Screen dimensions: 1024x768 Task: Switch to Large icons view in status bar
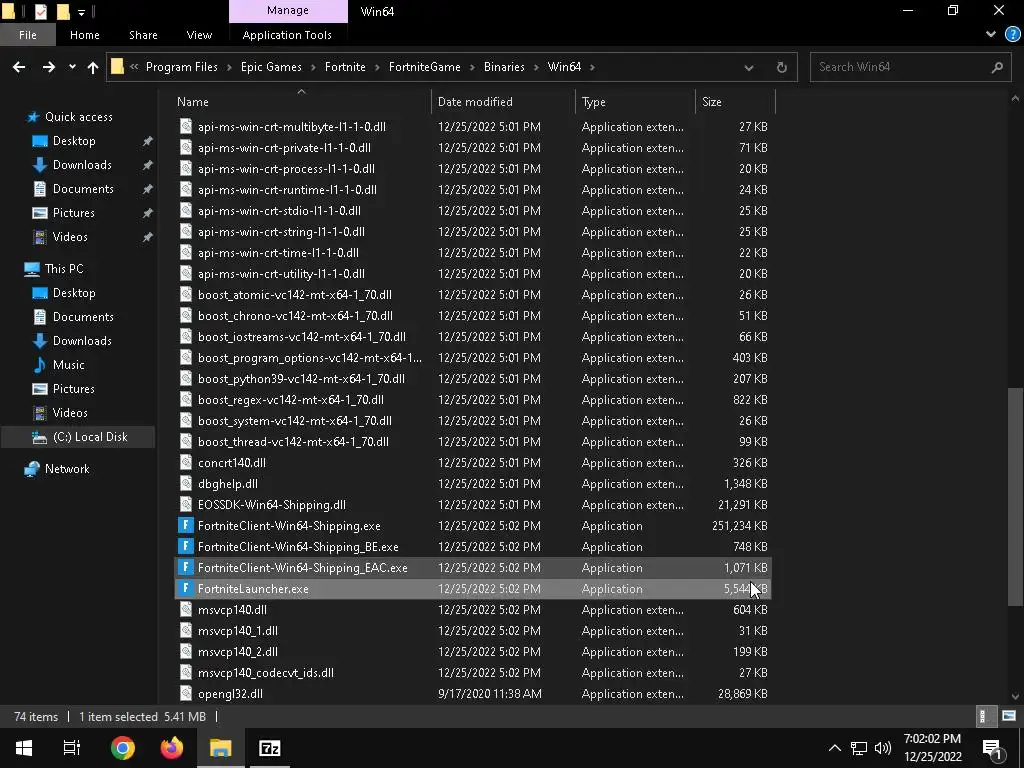pos(1008,716)
